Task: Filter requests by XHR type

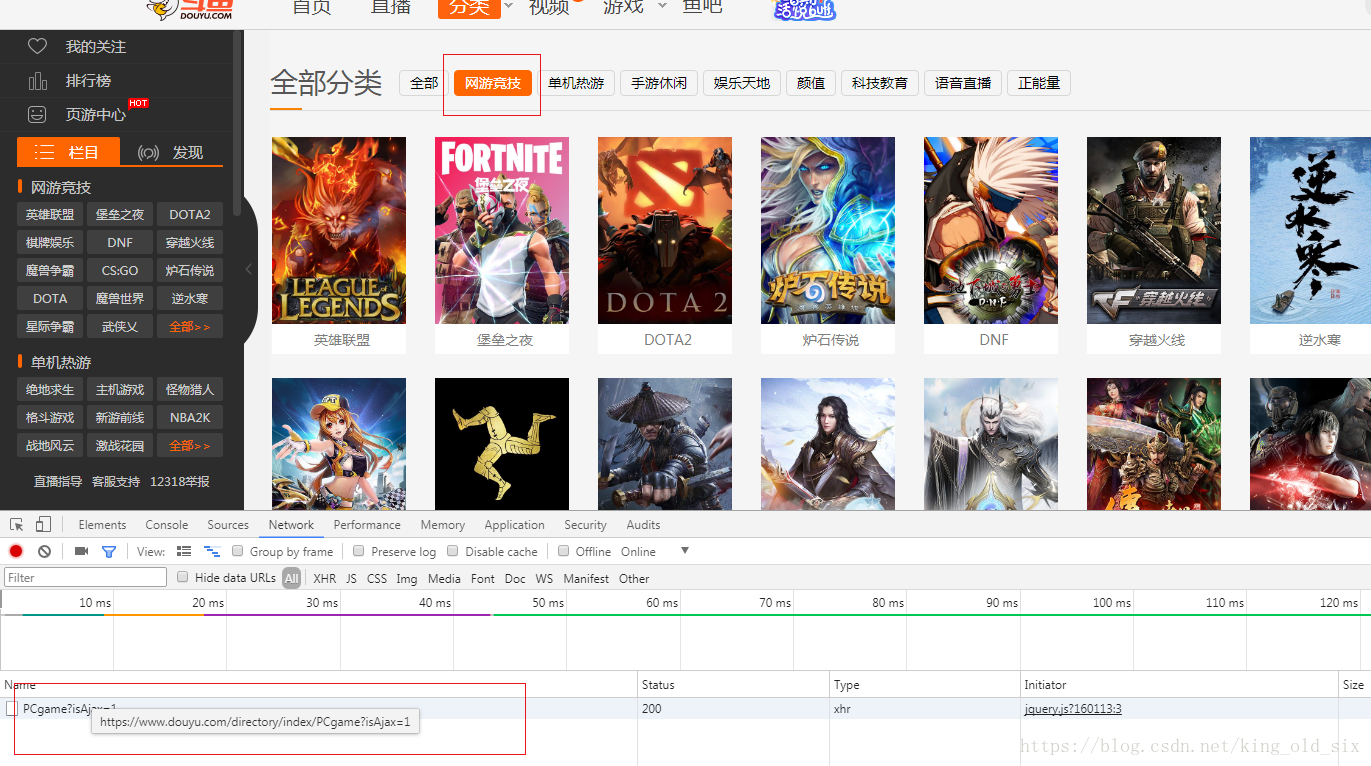Action: click(x=324, y=578)
